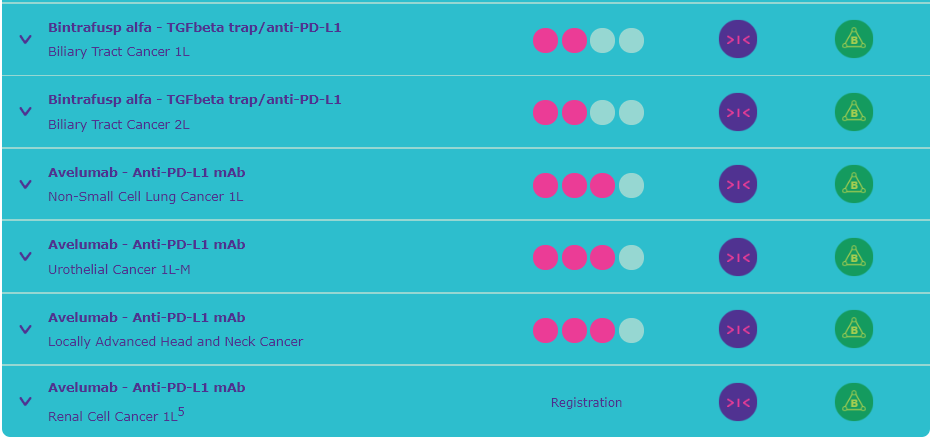This screenshot has width=933, height=439.
Task: Expand Renal Cell Cancer 1L row chevron
Action: point(25,402)
